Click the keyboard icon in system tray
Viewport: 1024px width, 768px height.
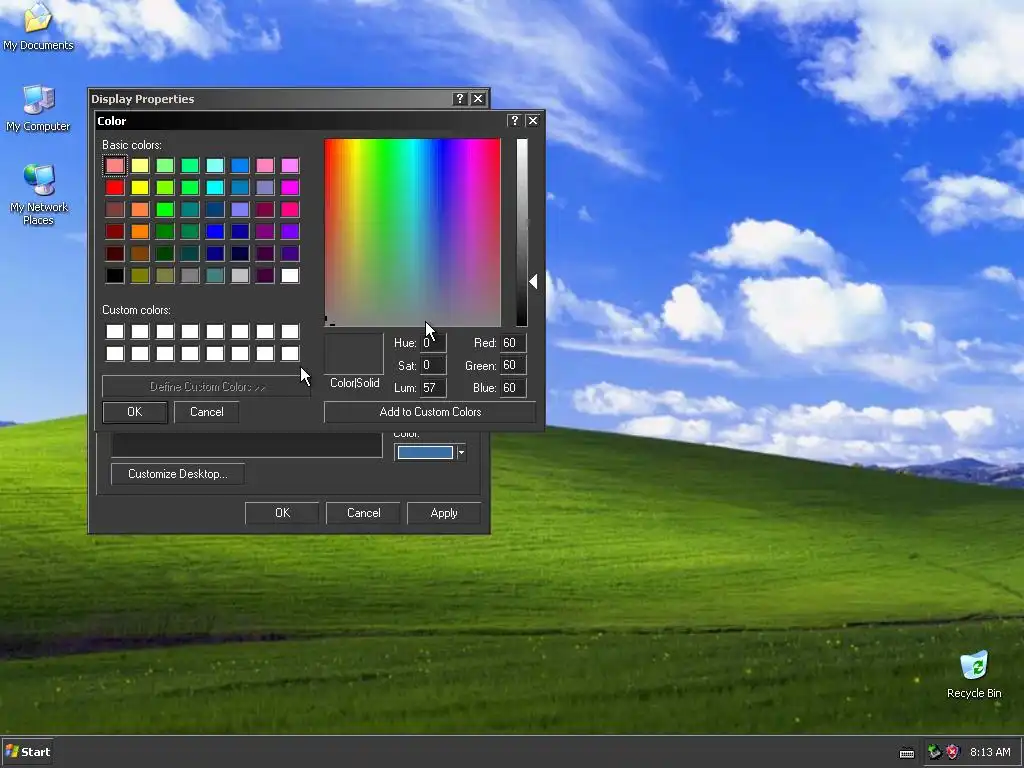[x=906, y=753]
